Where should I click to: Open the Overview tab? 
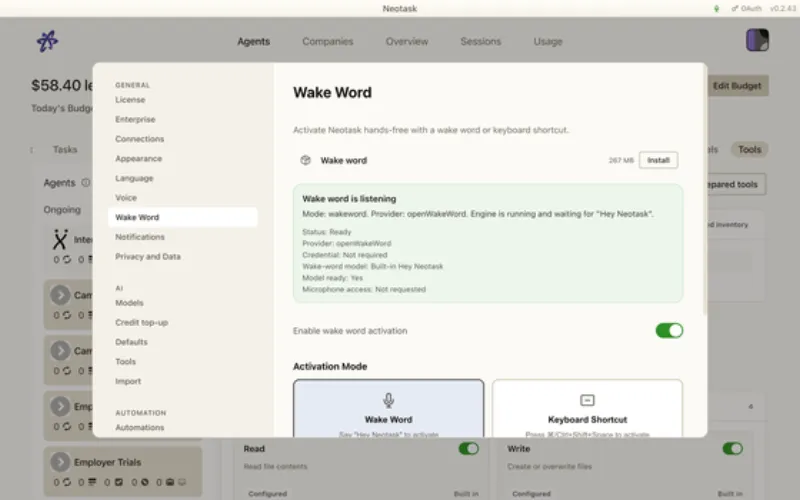[407, 41]
